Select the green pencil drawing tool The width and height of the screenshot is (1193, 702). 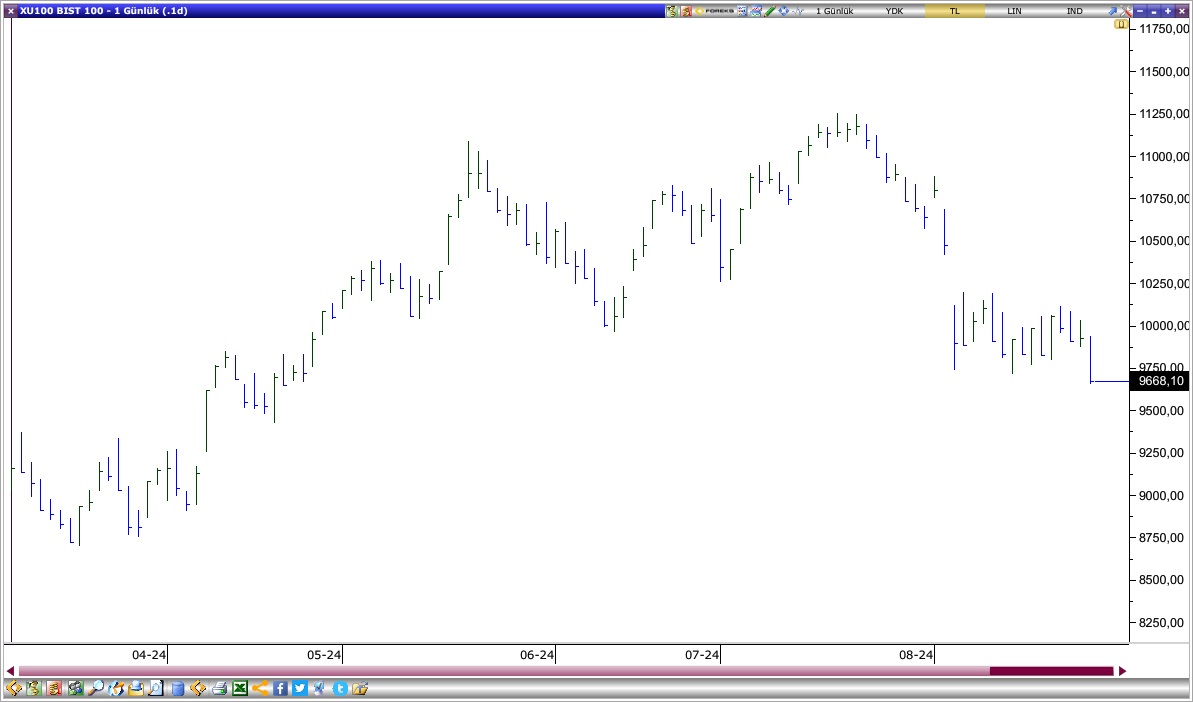(769, 10)
